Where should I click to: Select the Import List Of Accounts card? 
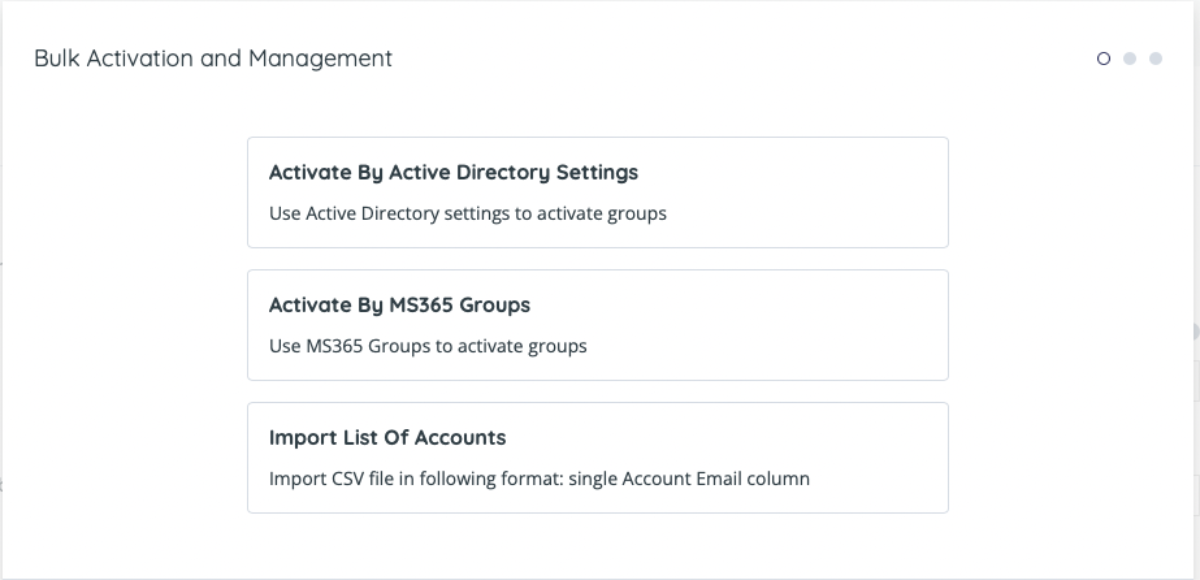point(598,458)
